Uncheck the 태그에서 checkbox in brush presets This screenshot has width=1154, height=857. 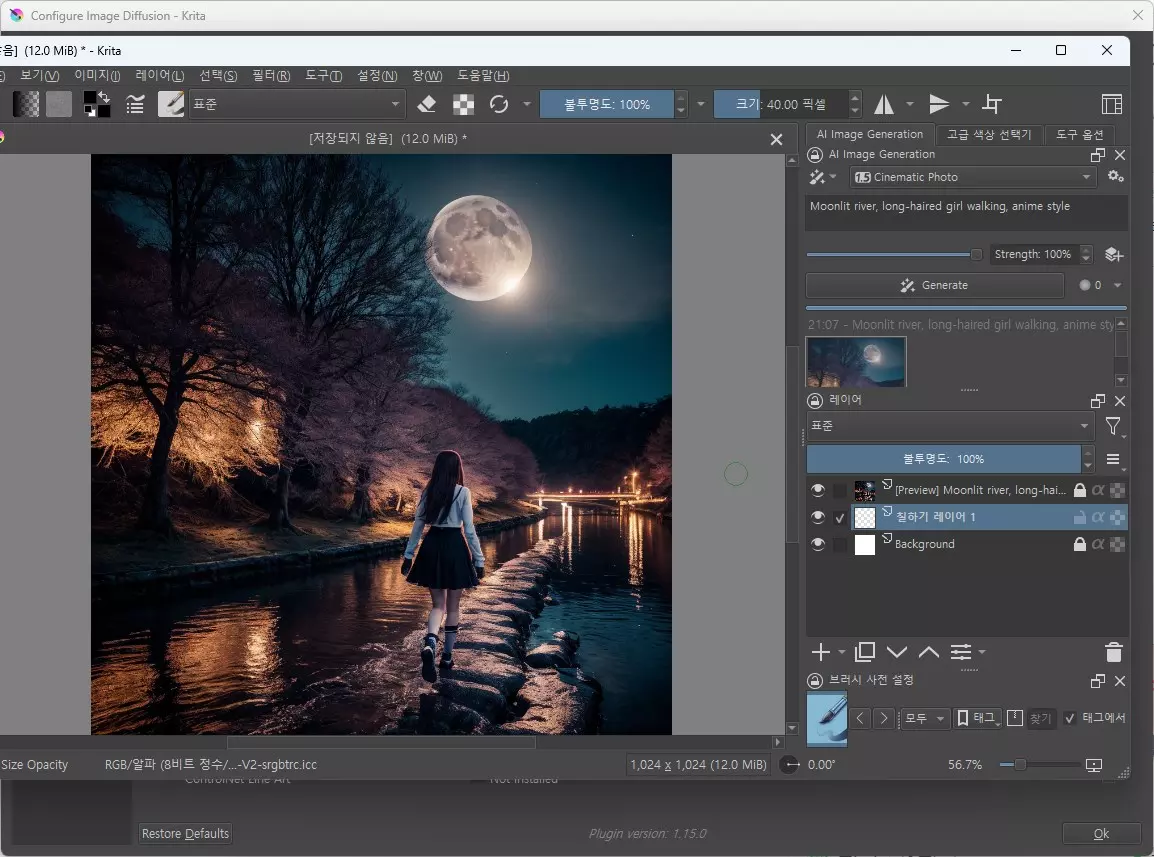point(1069,718)
